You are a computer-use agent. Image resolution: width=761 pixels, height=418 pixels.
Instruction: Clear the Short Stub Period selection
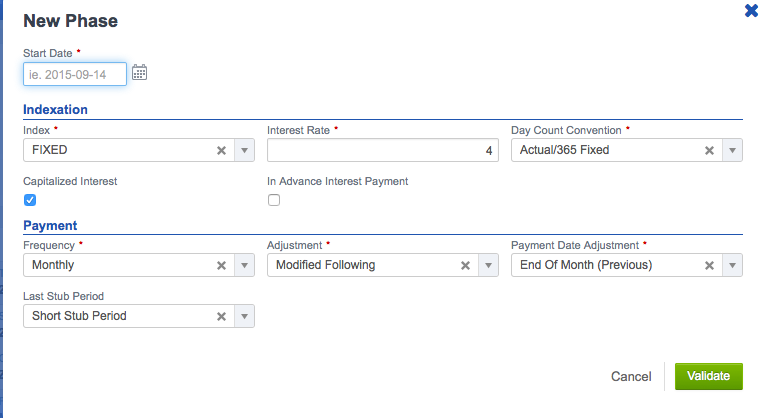(221, 317)
